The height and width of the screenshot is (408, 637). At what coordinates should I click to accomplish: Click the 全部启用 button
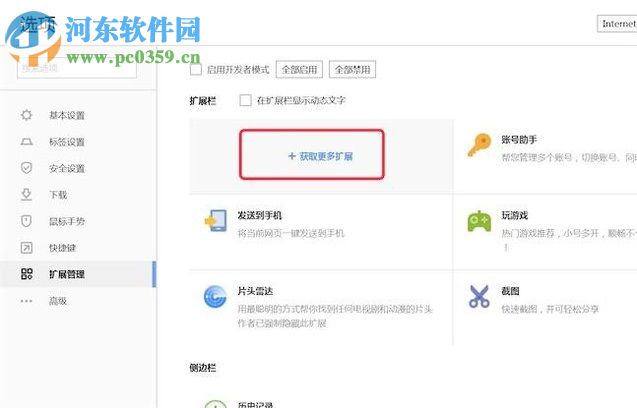point(299,69)
